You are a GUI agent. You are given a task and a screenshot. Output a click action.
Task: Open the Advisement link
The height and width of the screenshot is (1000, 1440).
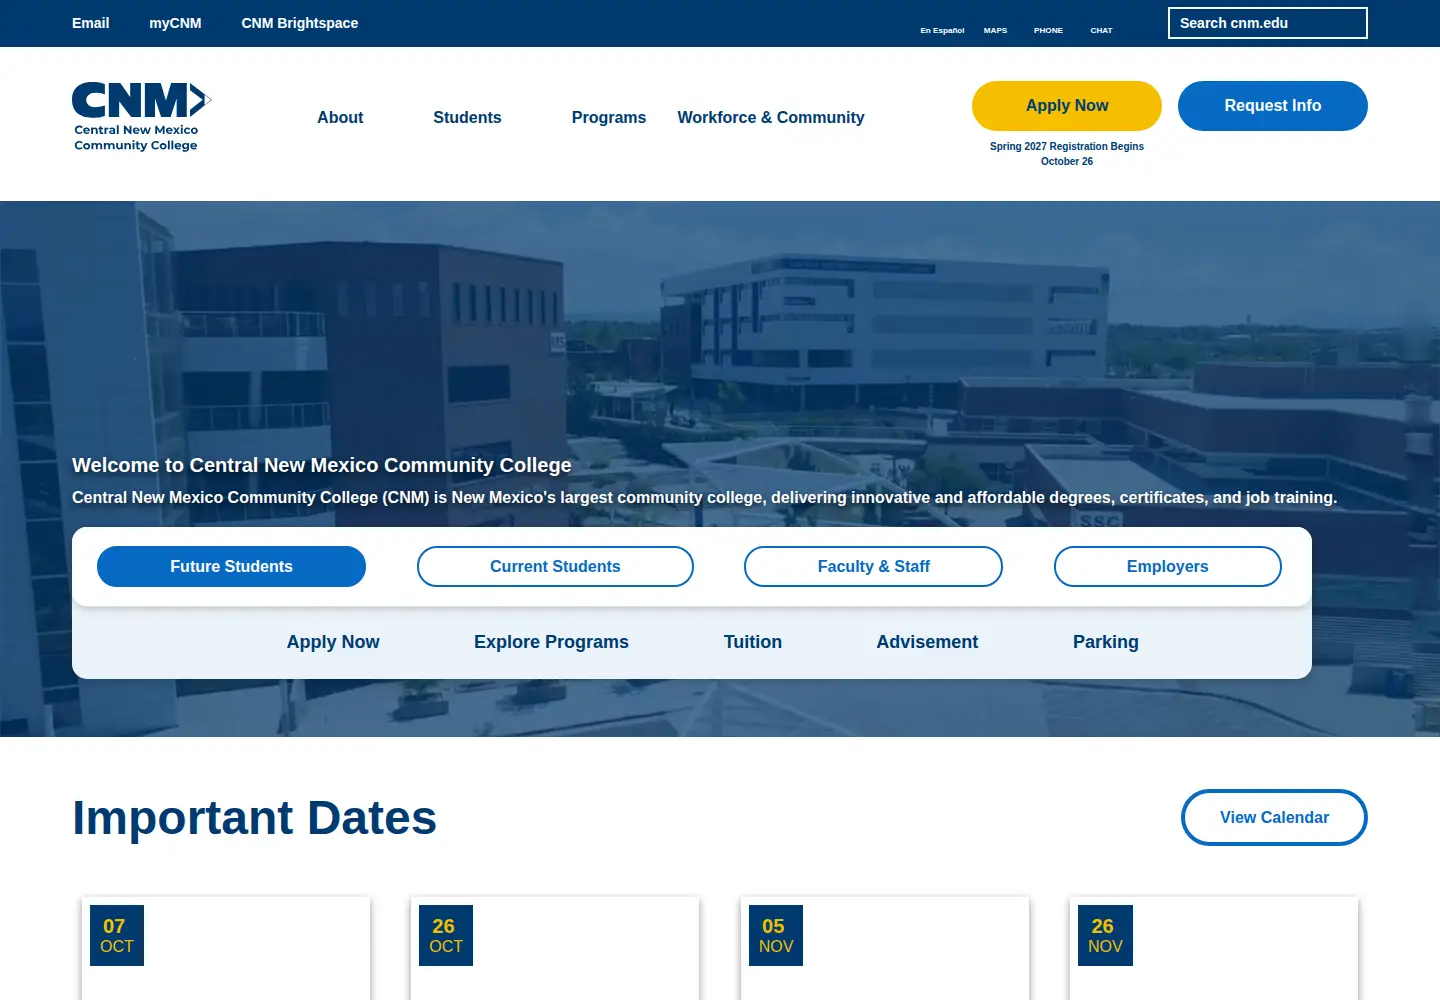(x=927, y=642)
